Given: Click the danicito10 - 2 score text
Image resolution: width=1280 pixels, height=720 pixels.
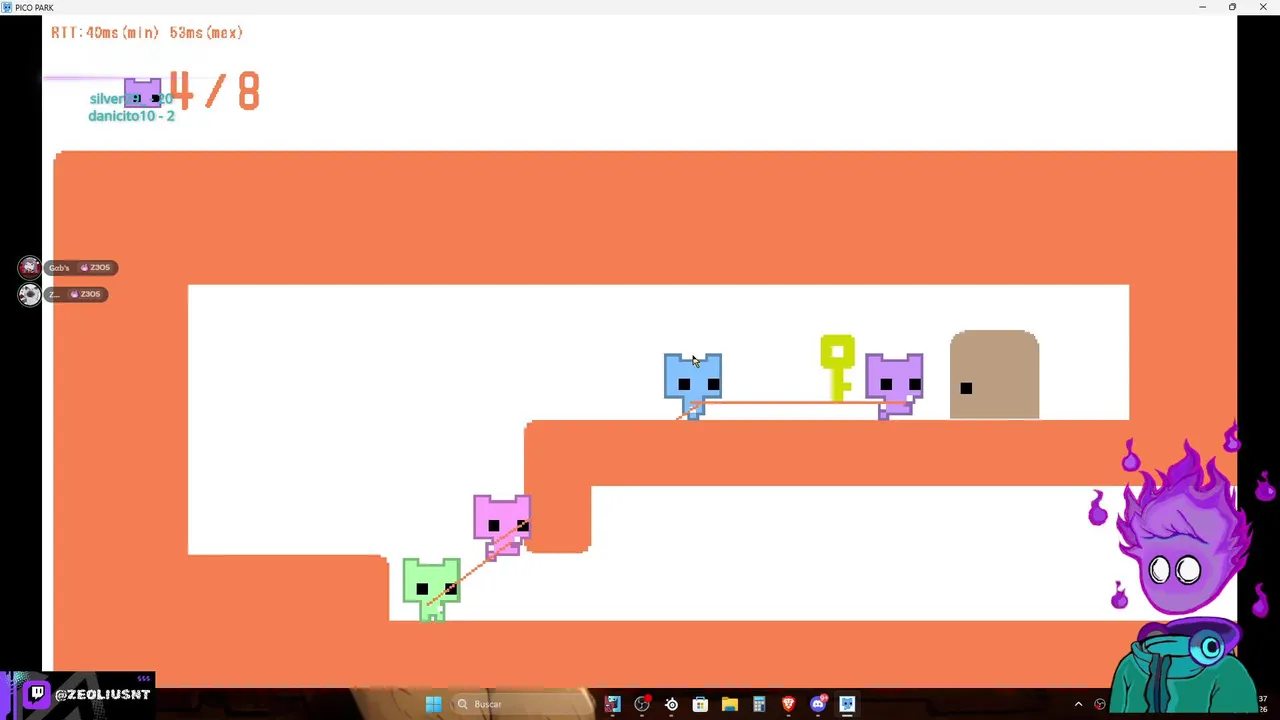Looking at the screenshot, I should [131, 116].
